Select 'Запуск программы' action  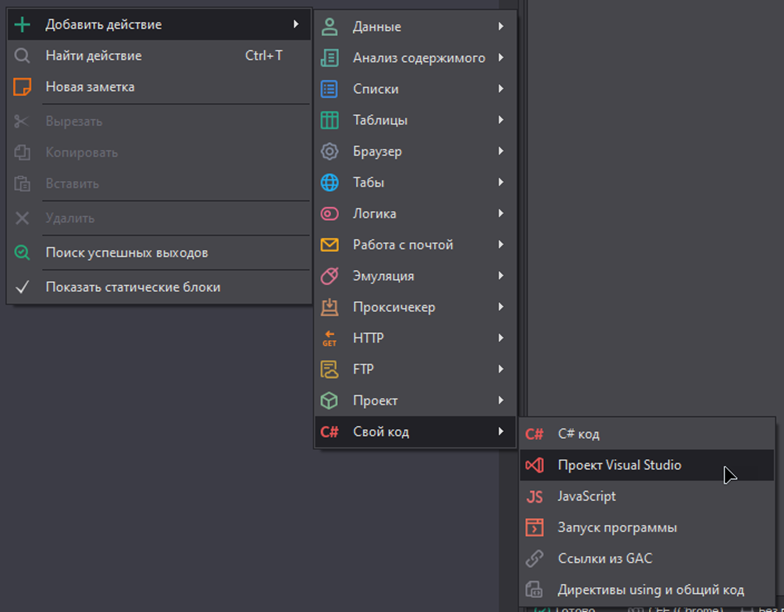617,527
